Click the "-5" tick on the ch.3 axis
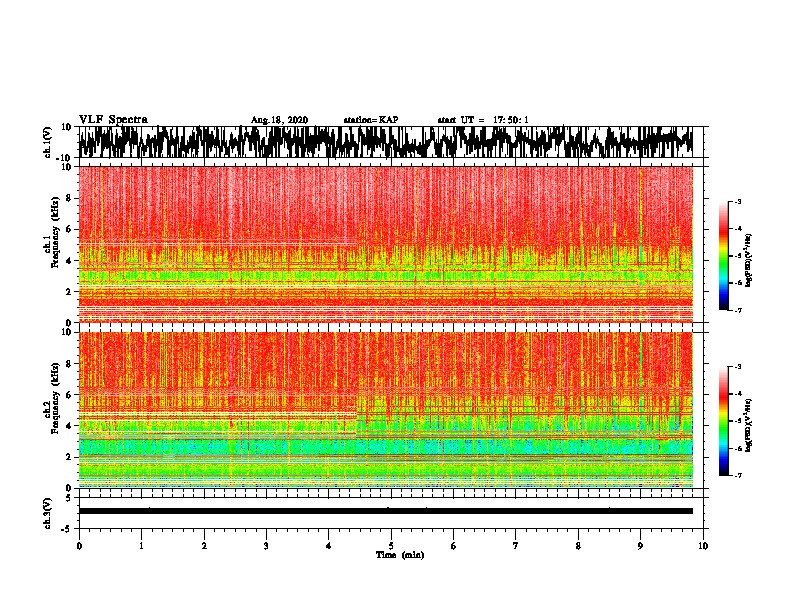The width and height of the screenshot is (792, 612). pyautogui.click(x=67, y=529)
